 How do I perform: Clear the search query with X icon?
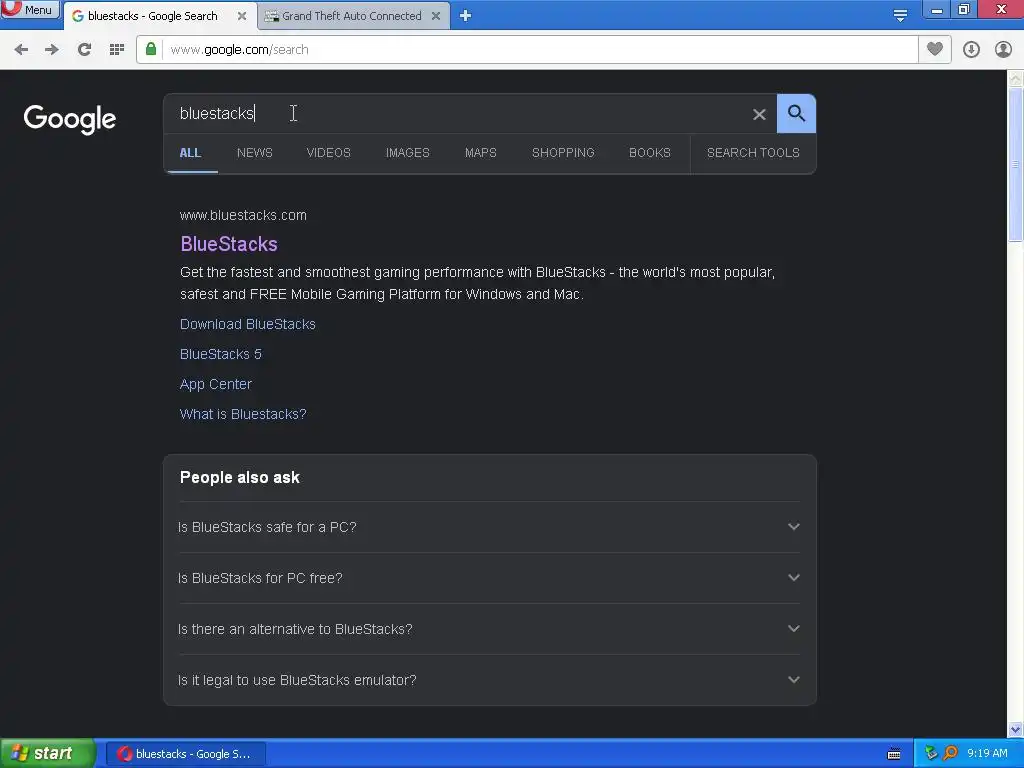point(759,114)
